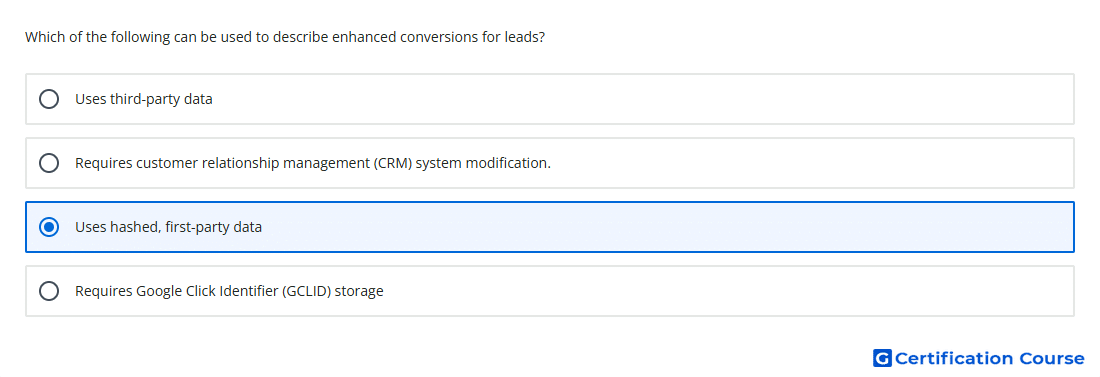Select the 'Uses third-party data' radio button
Viewport: 1100px width, 377px height.
[49, 99]
